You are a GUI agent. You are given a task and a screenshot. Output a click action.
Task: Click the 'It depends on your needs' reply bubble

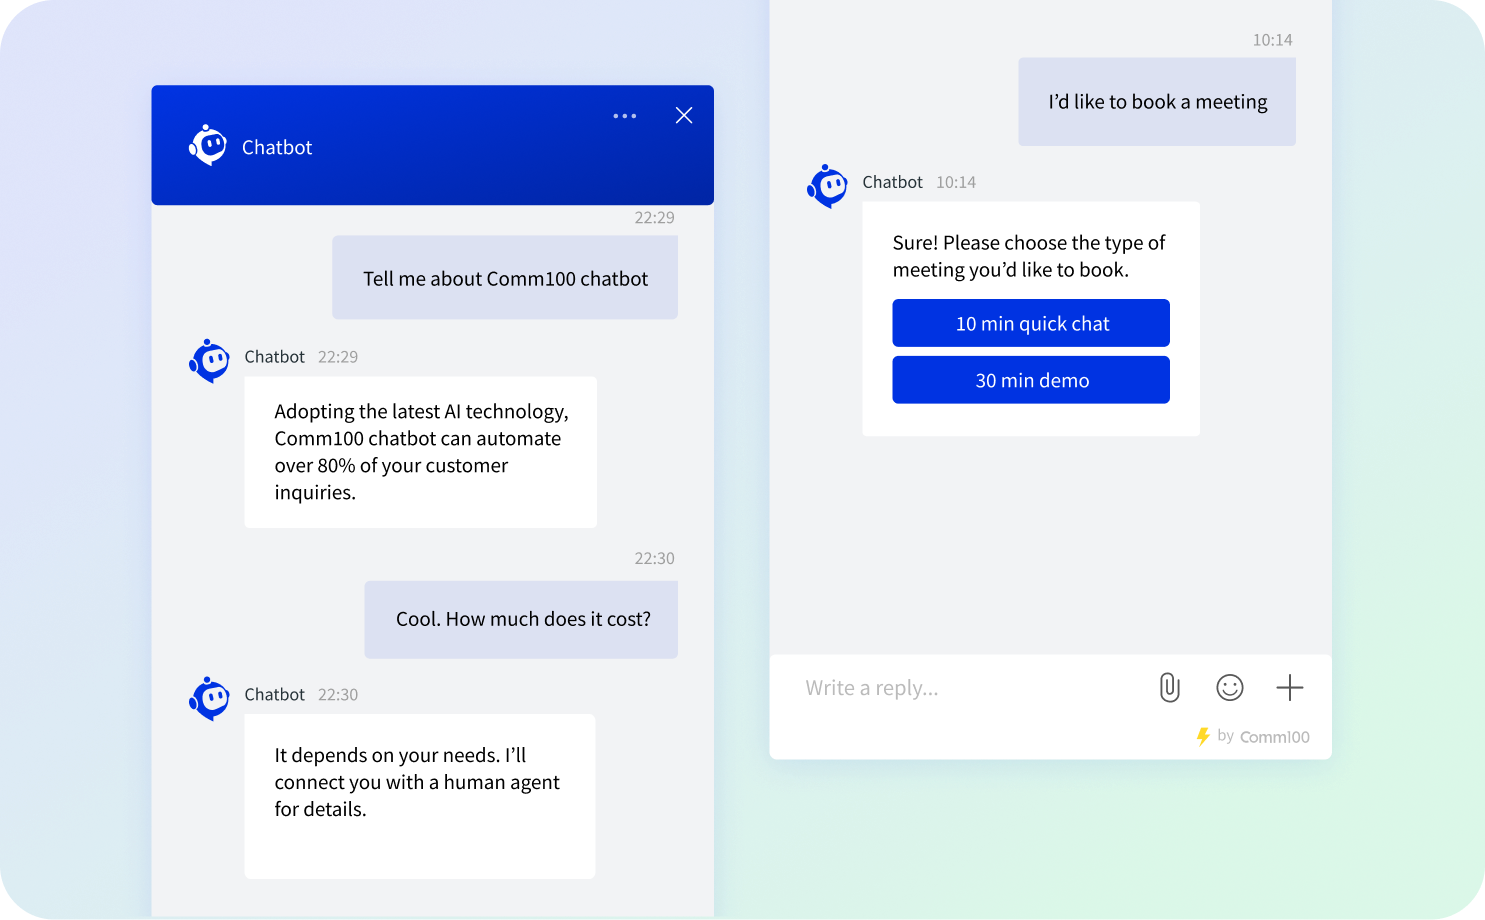click(x=420, y=796)
